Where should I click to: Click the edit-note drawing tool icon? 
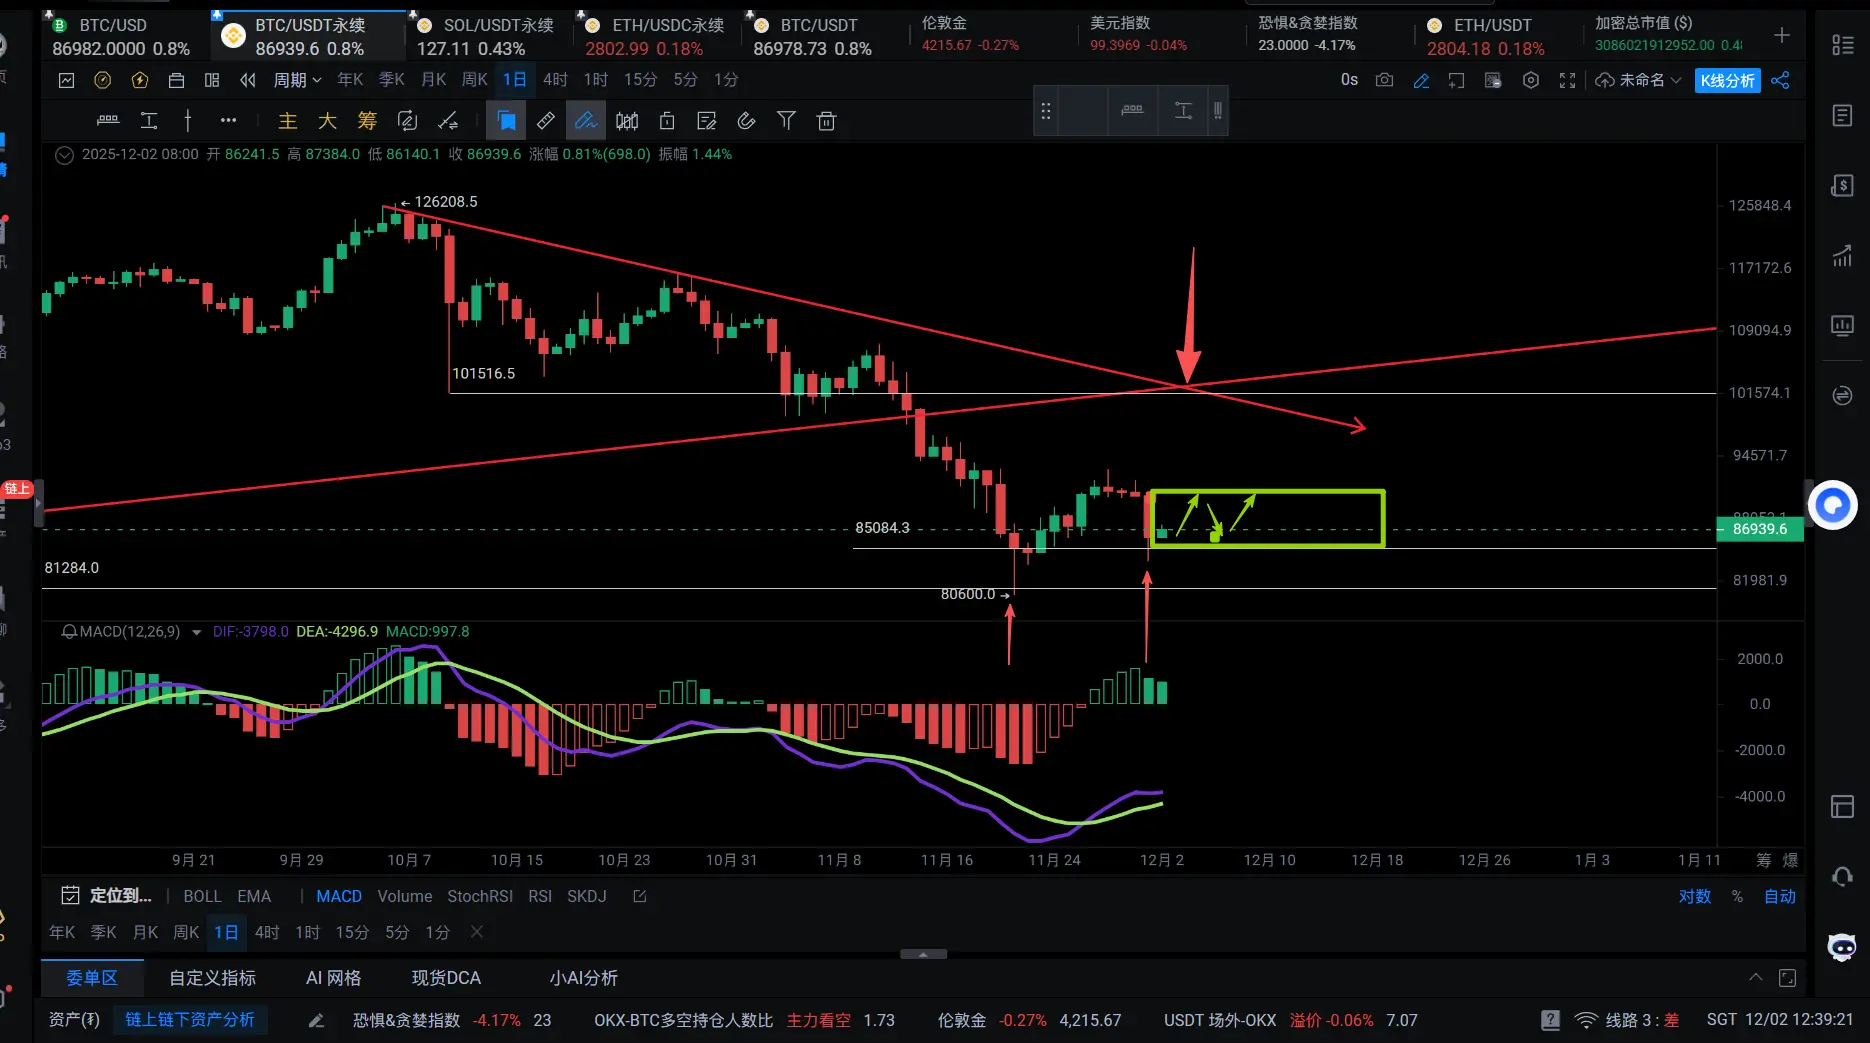tap(707, 121)
